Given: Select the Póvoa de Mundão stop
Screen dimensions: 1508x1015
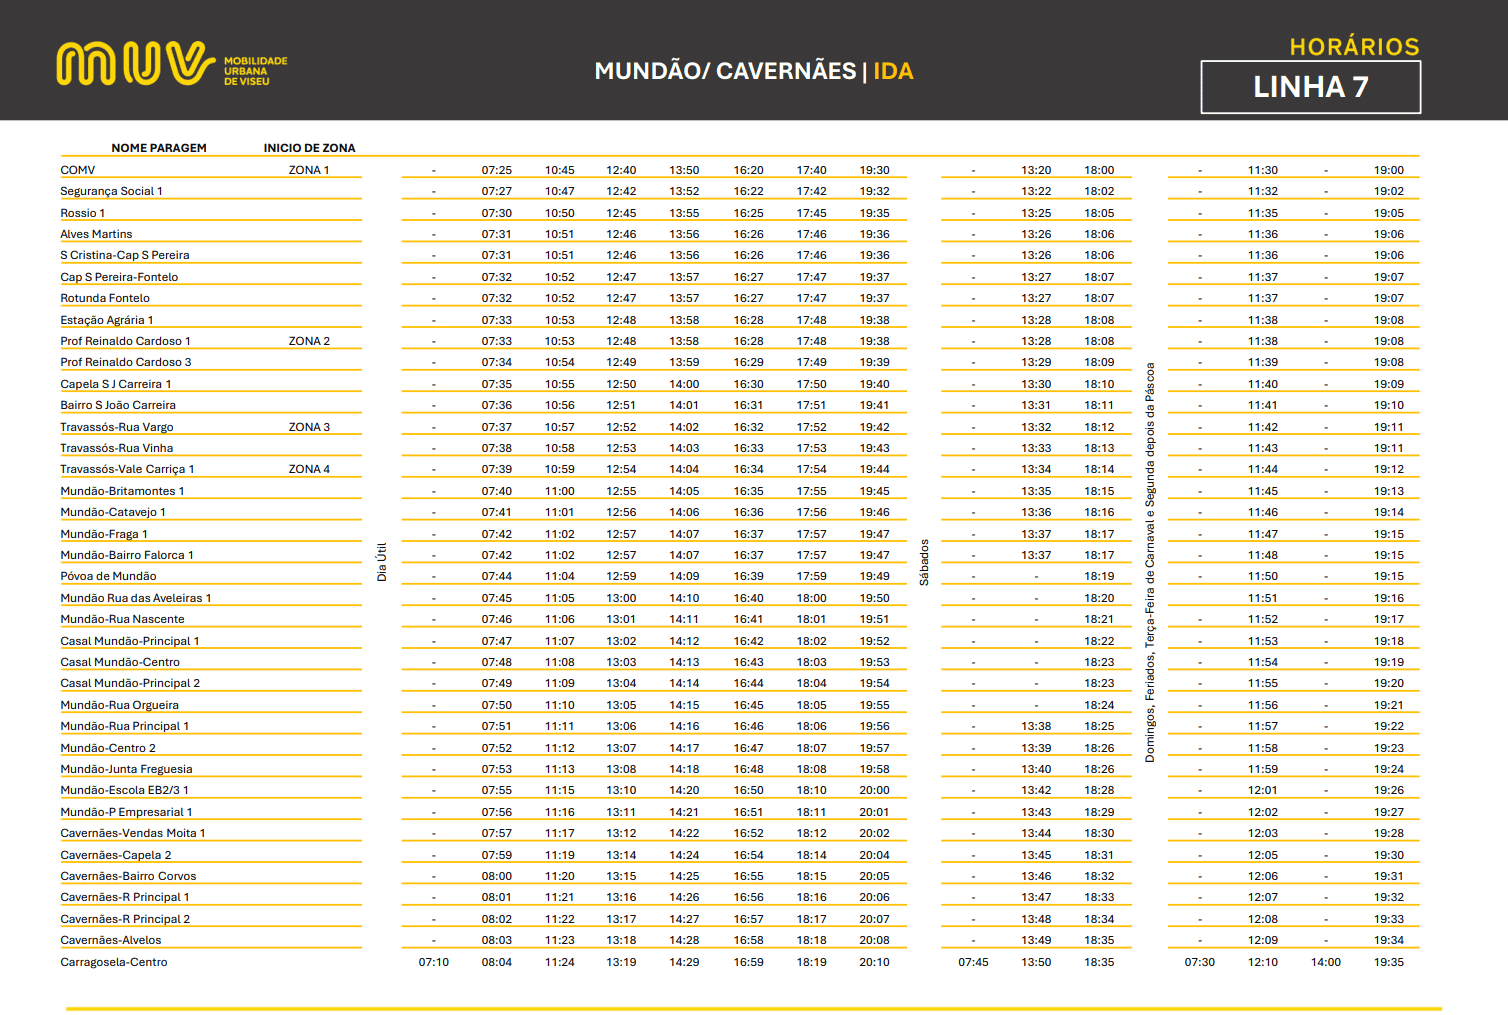Looking at the screenshot, I should click(108, 576).
